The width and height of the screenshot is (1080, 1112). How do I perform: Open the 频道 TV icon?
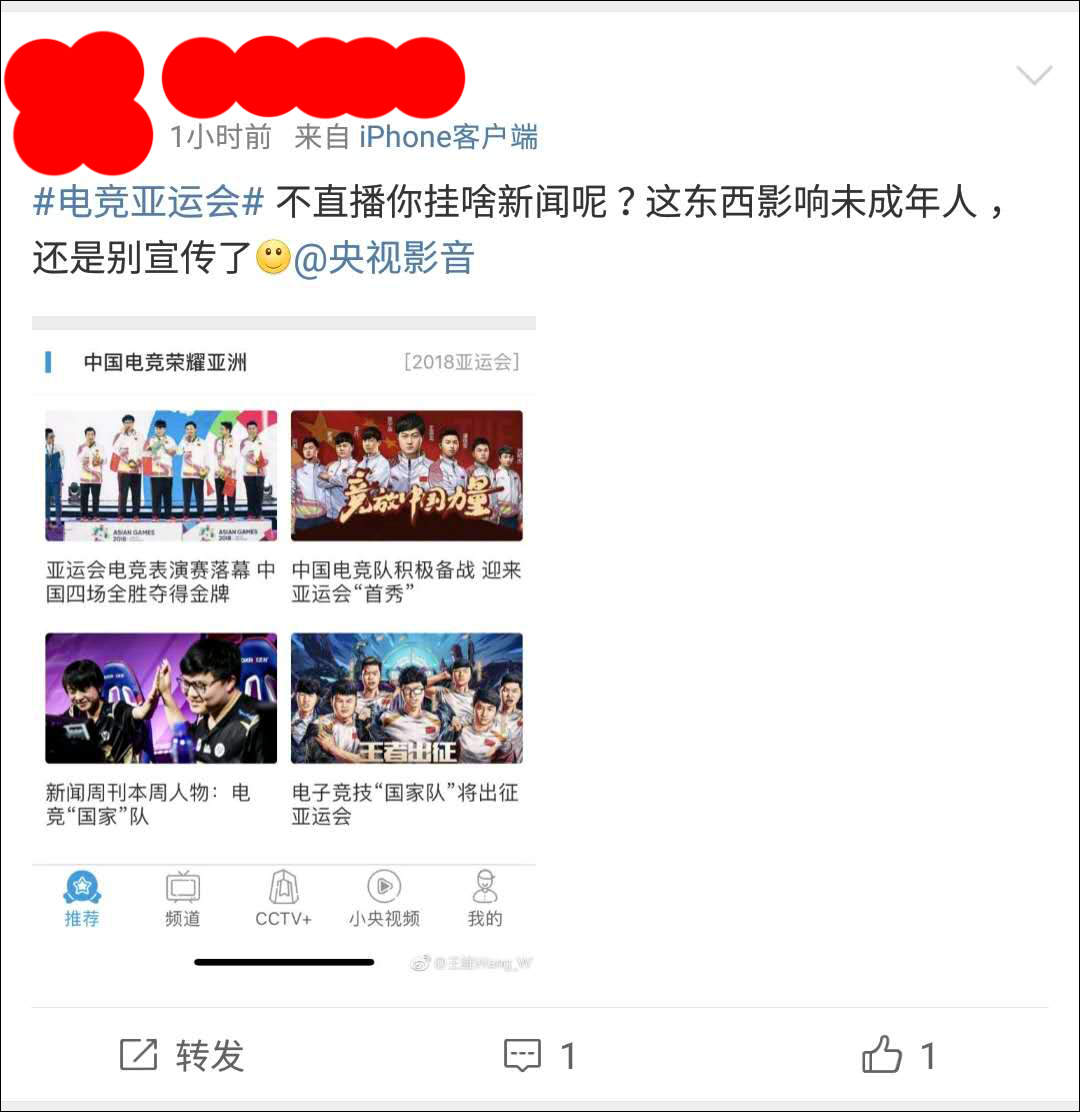[183, 886]
